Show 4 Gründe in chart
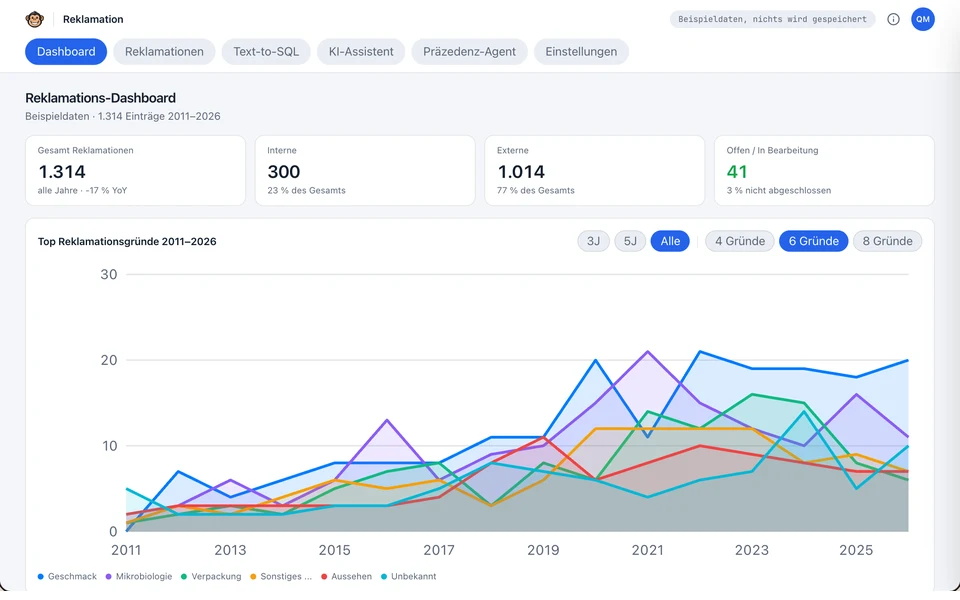The height and width of the screenshot is (600, 960). [740, 241]
